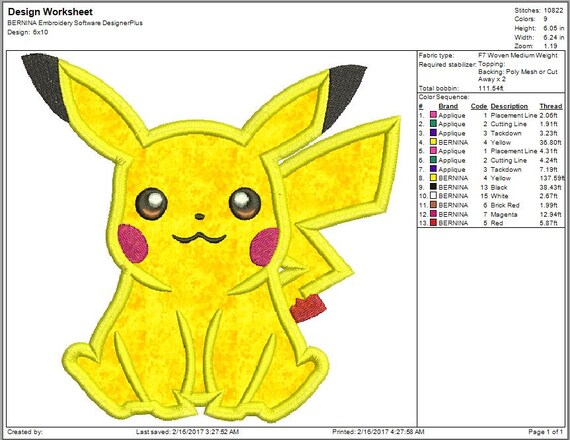Viewport: 570px width, 440px height.
Task: Click the white swatch in row 10
Action: pos(433,196)
